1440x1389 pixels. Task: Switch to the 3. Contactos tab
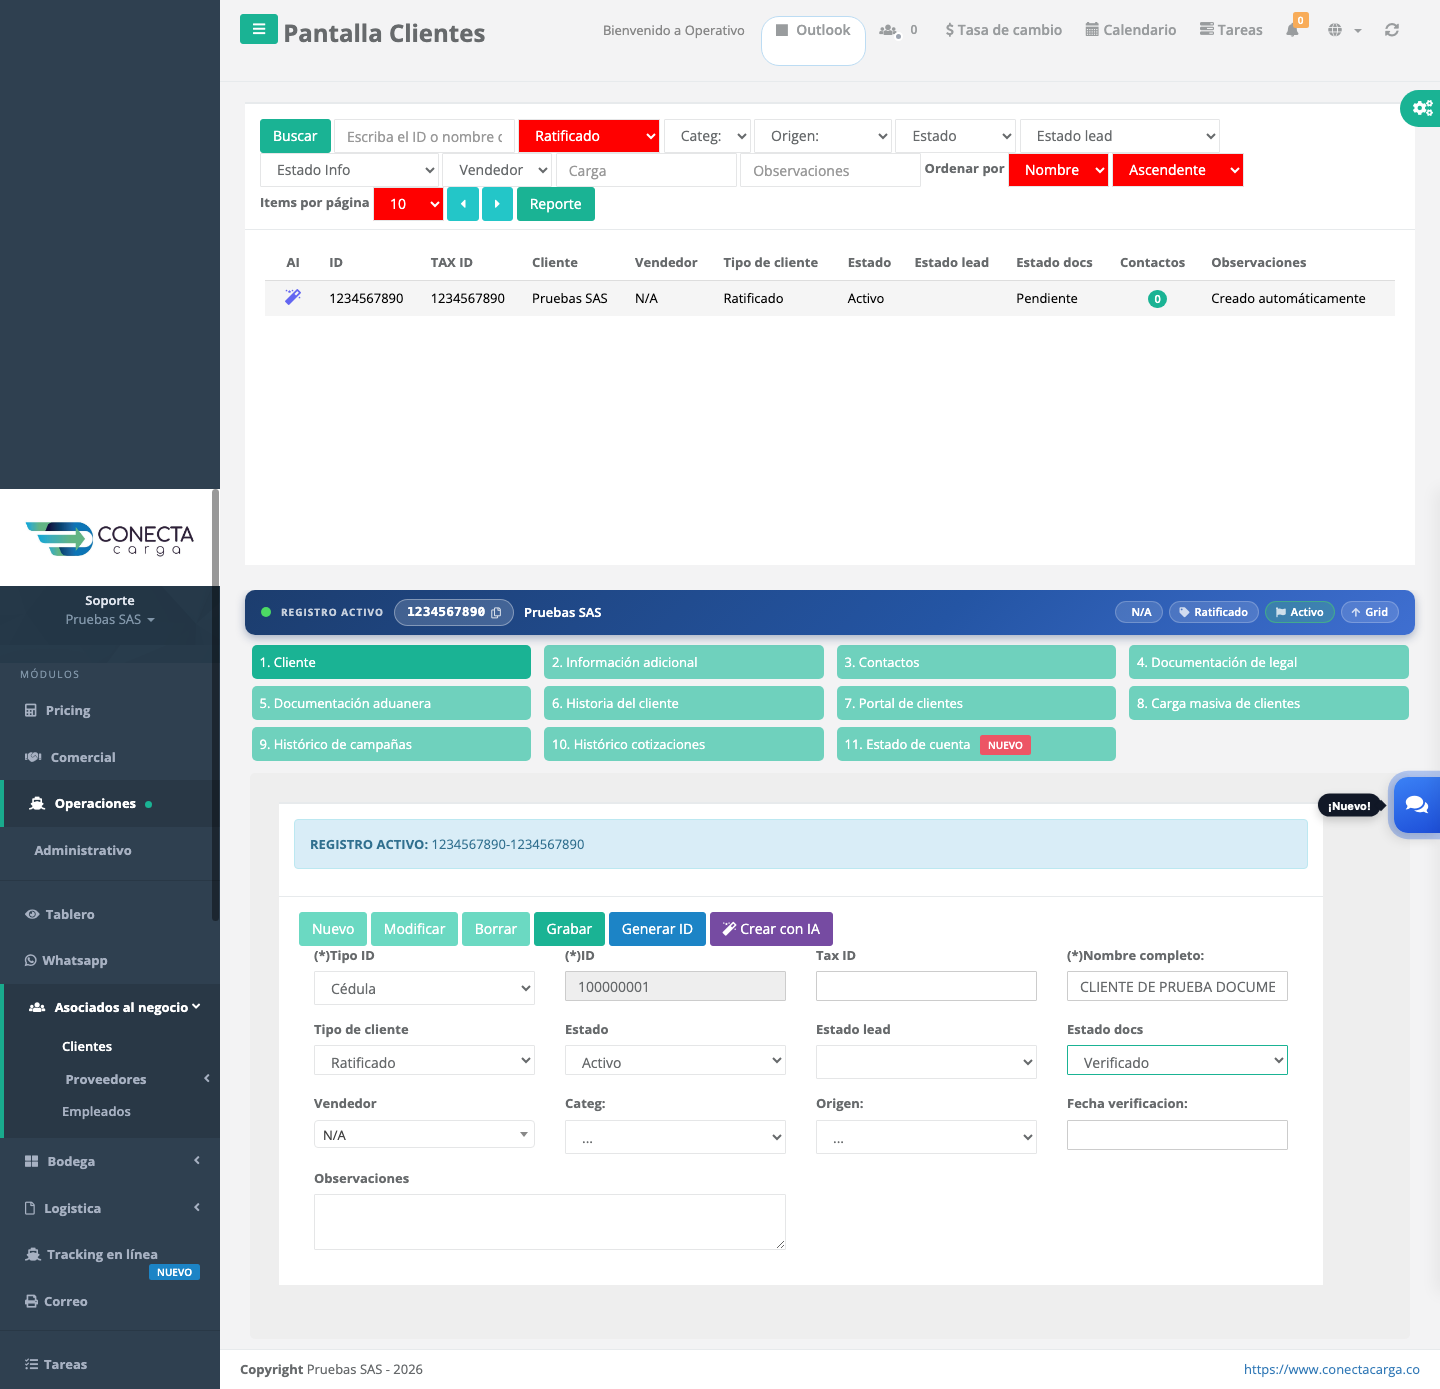(x=976, y=662)
